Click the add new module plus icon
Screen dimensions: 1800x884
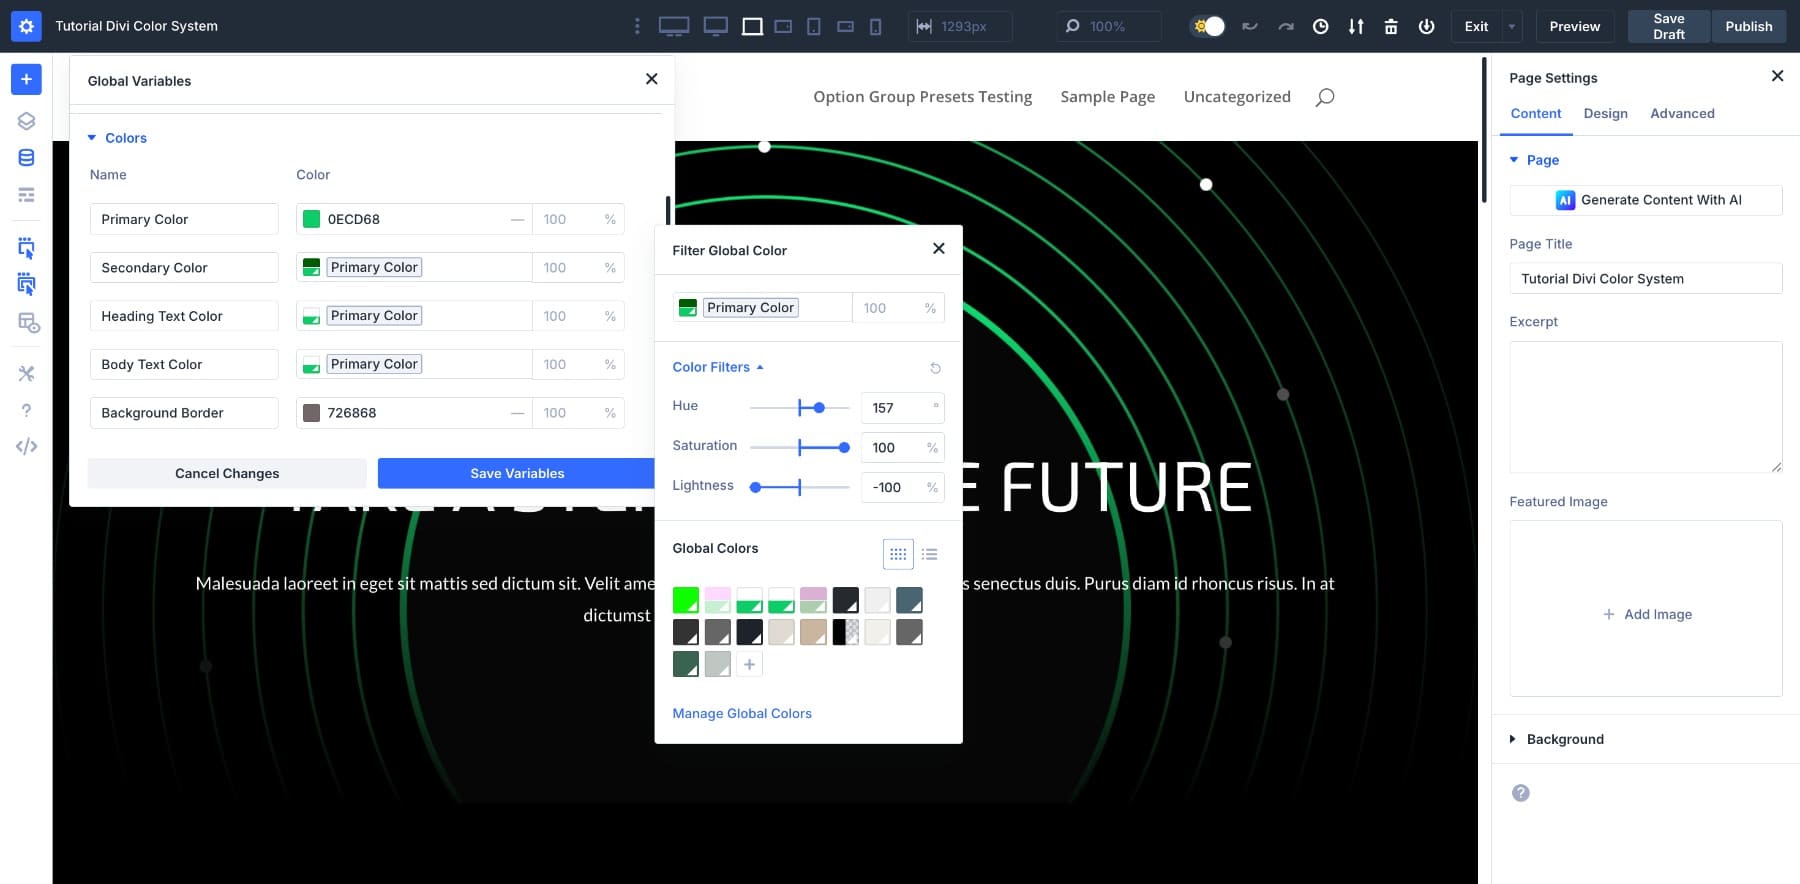click(26, 79)
